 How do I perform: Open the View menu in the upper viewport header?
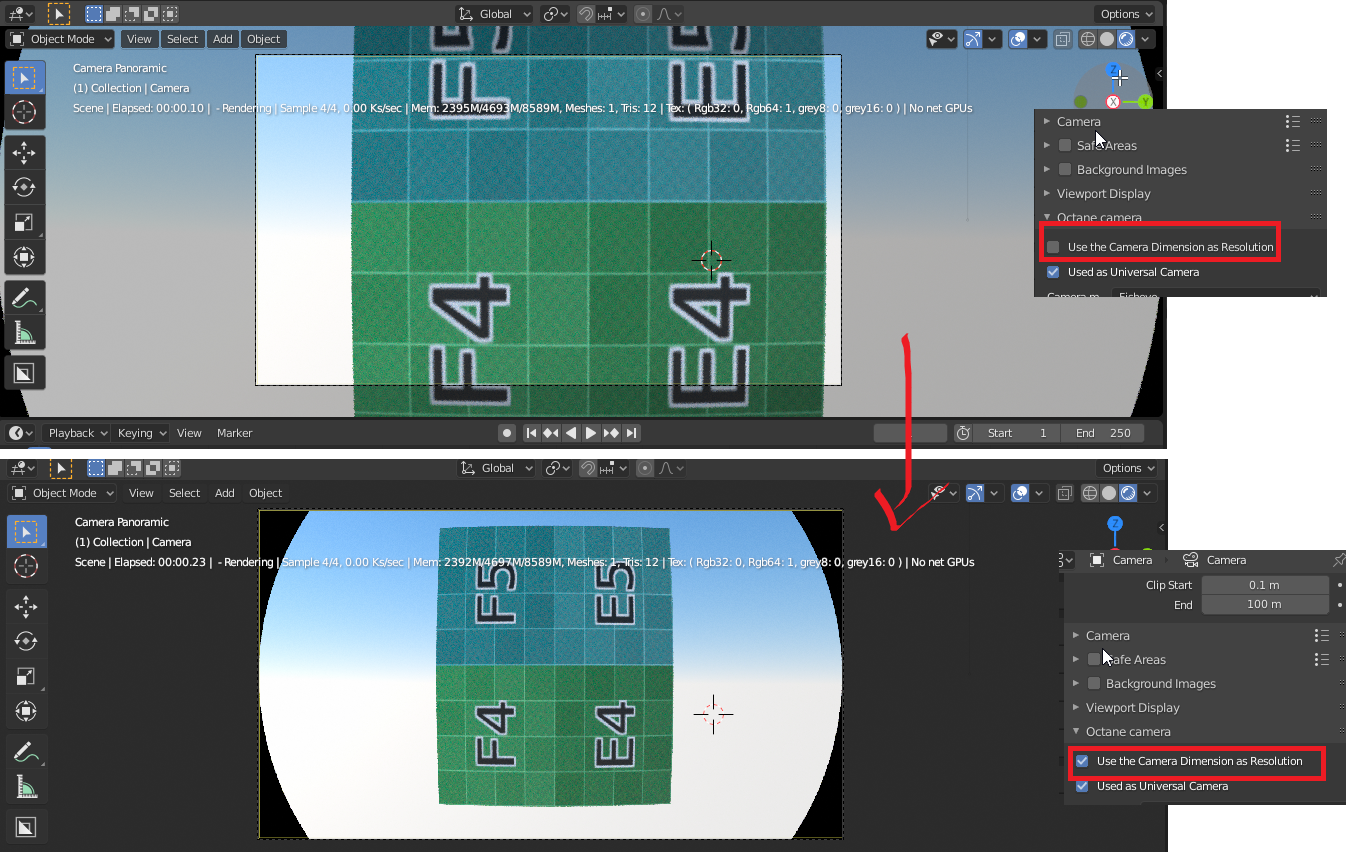coord(139,39)
